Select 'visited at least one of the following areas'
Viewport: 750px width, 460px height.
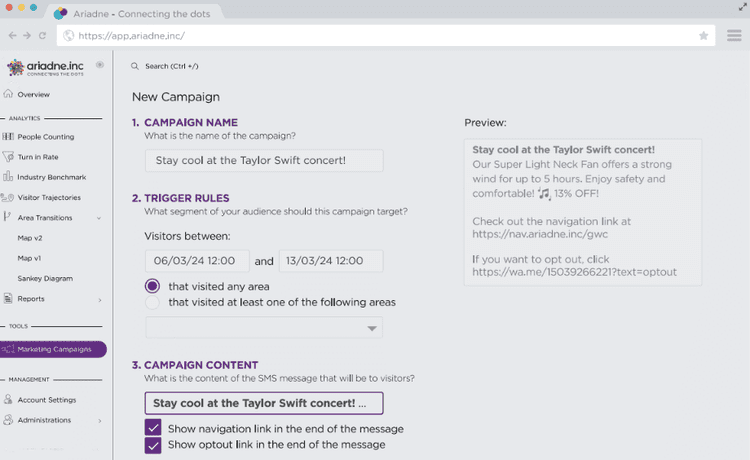tap(153, 302)
